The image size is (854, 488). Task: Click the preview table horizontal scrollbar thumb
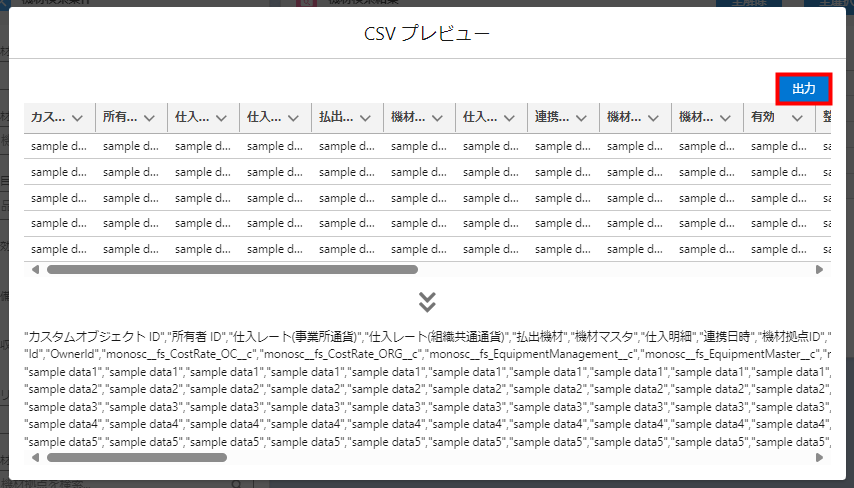pos(232,269)
